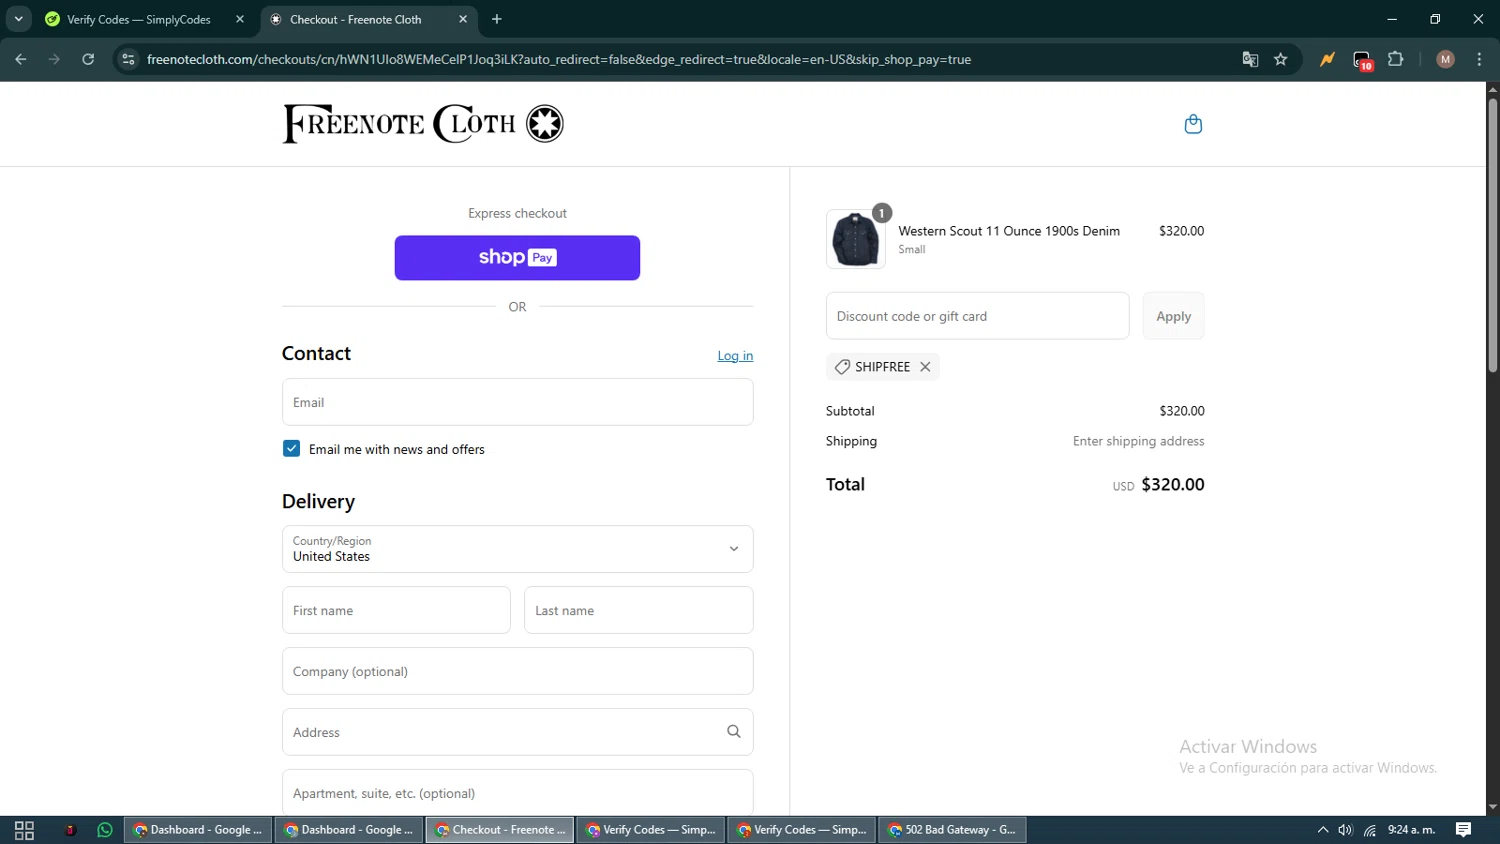Click the Apartment, suite, etc. field

click(517, 792)
